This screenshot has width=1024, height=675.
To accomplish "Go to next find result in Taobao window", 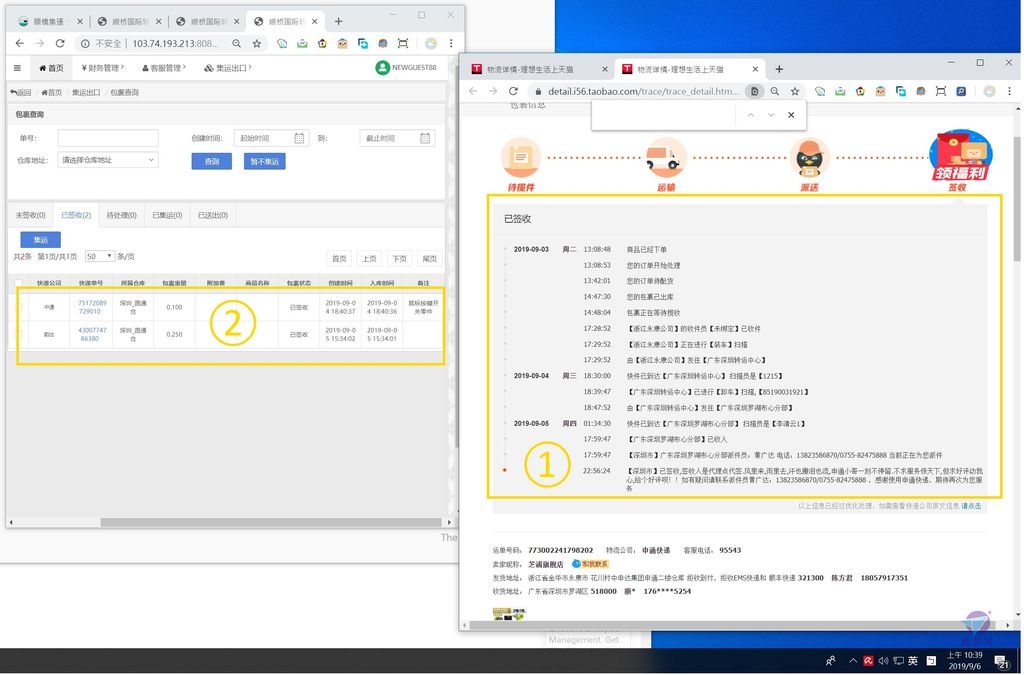I will point(771,115).
